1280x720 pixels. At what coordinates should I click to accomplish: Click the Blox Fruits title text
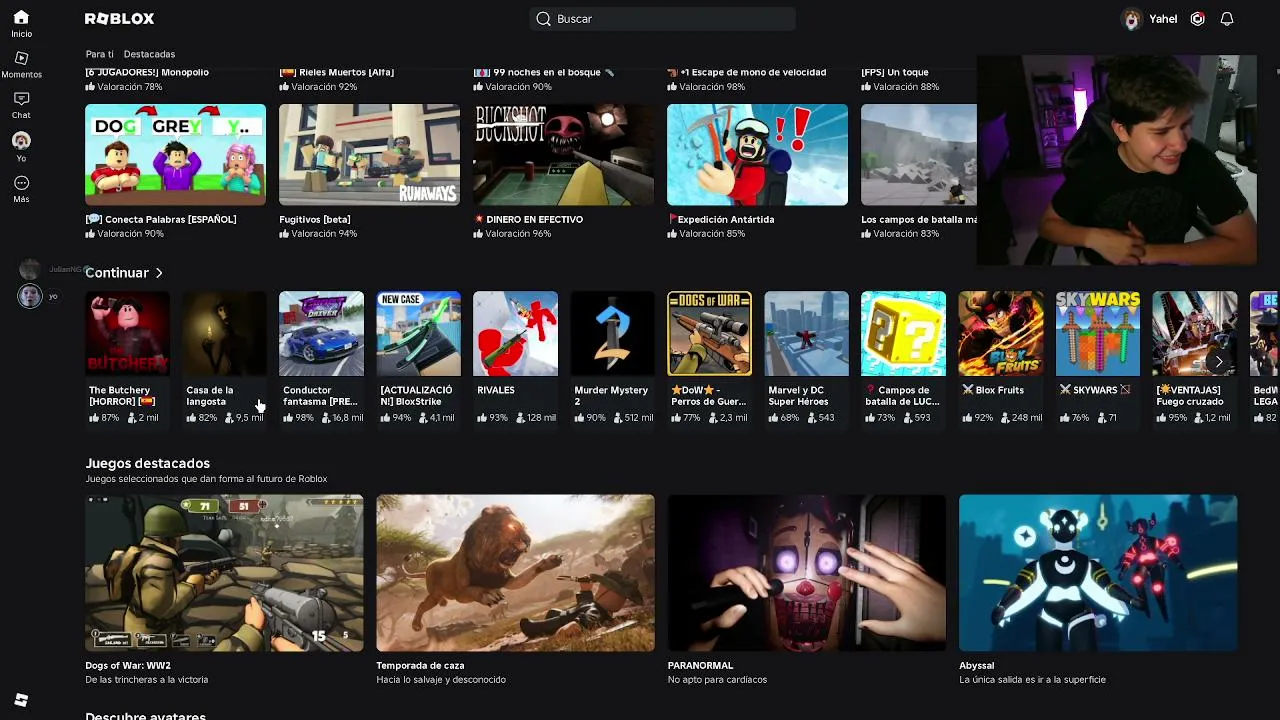[x=992, y=390]
